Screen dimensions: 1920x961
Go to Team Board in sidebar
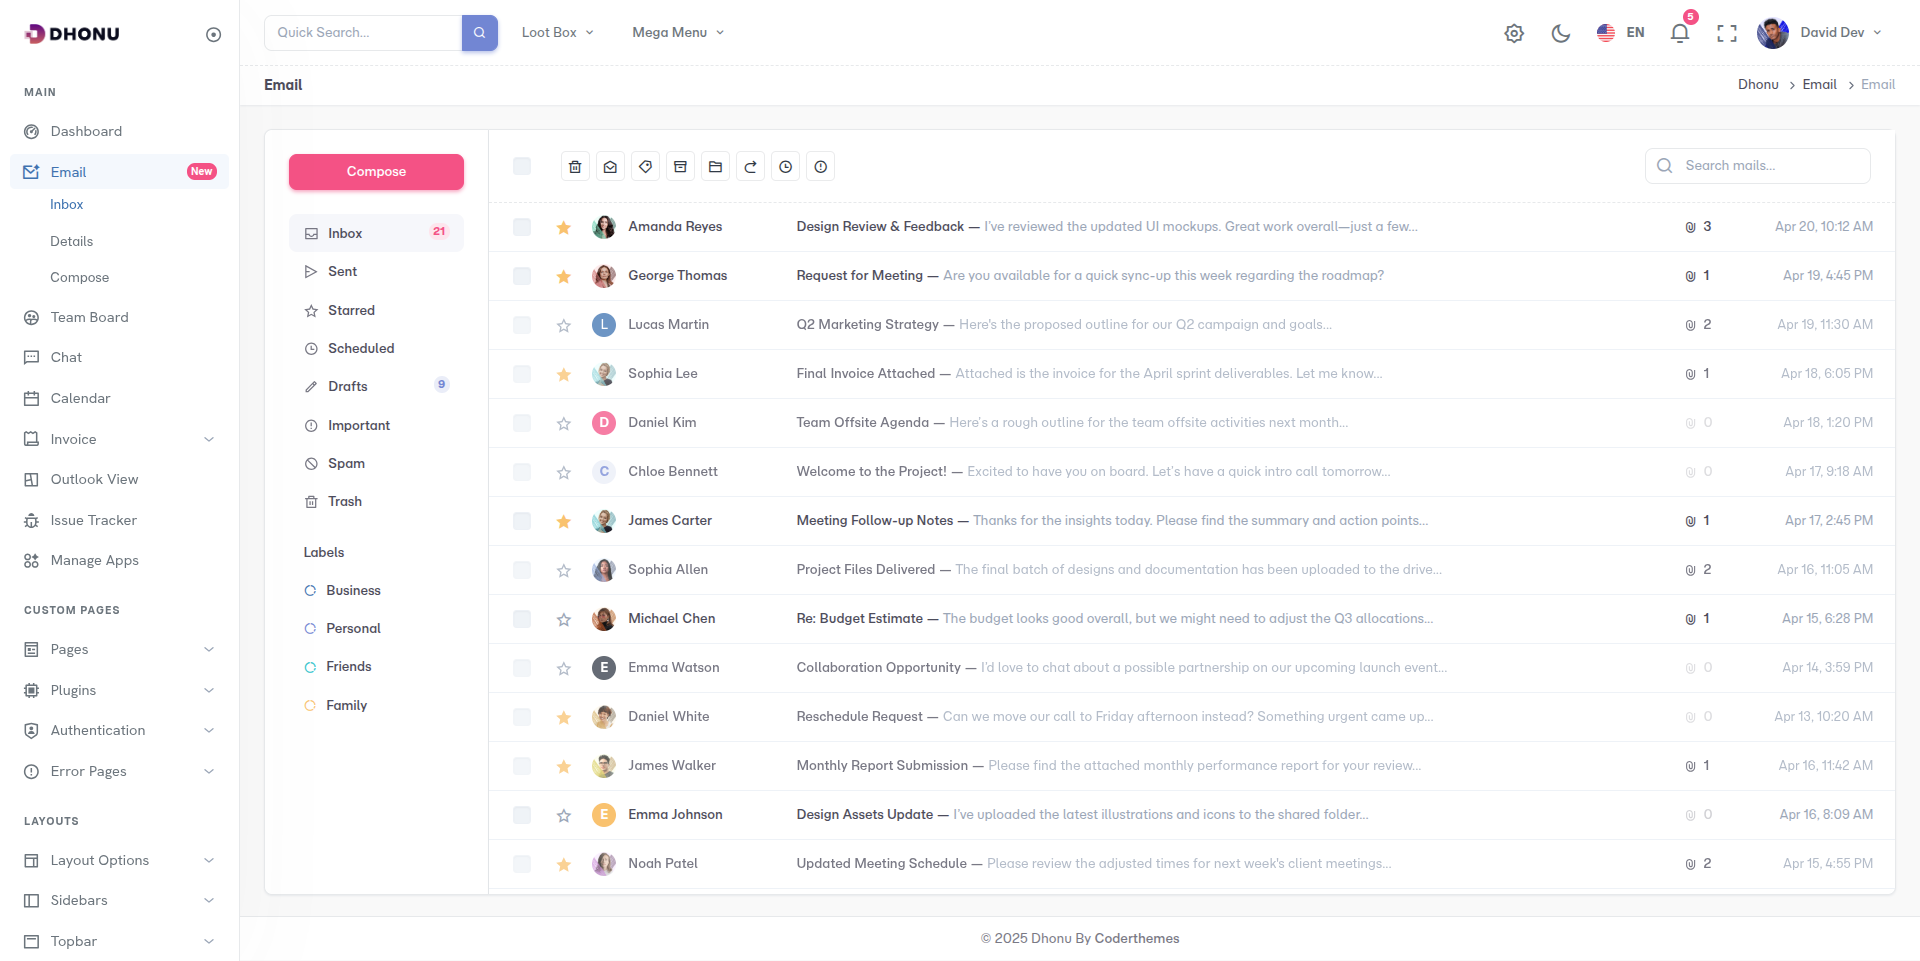click(x=89, y=317)
